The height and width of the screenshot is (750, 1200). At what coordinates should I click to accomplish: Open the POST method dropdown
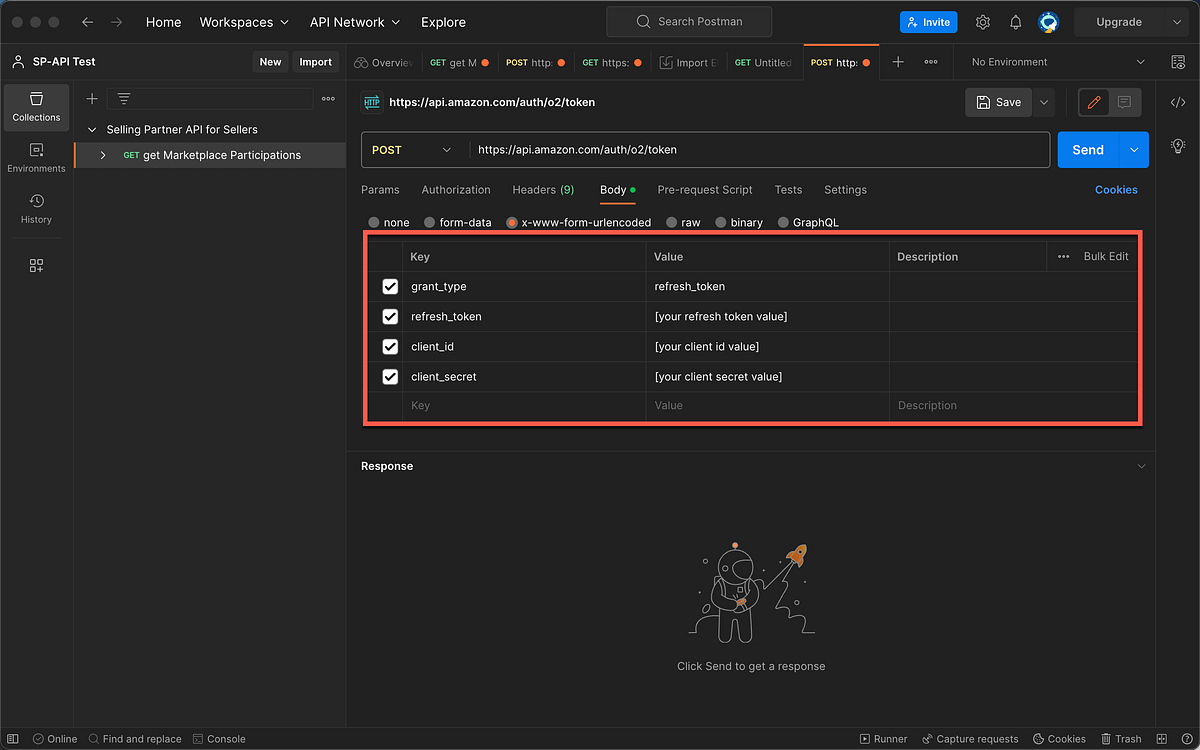point(413,150)
